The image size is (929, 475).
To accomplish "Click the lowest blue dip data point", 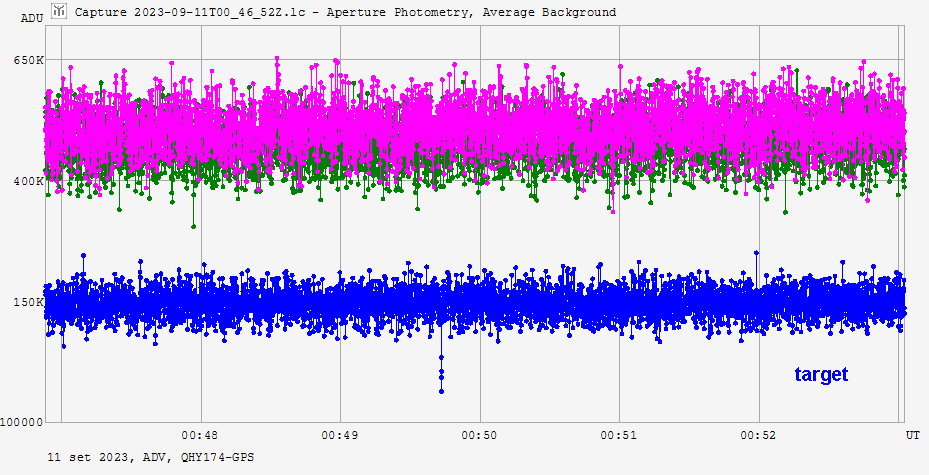I will 441,391.
